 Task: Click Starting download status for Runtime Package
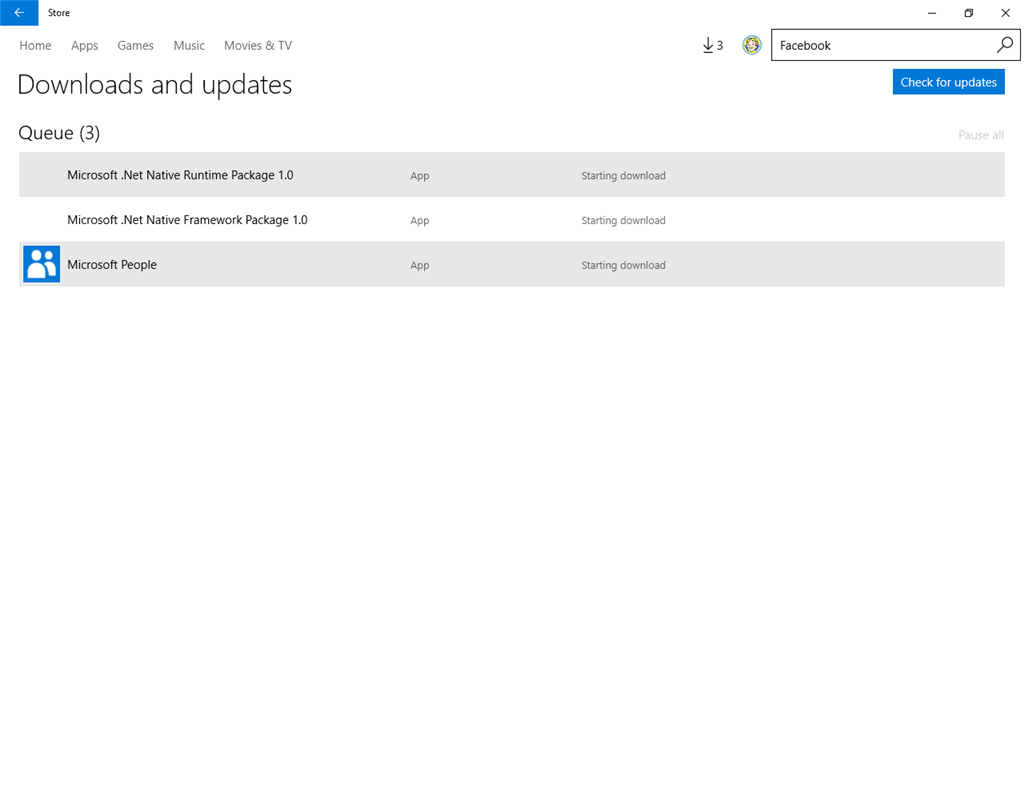coord(623,176)
